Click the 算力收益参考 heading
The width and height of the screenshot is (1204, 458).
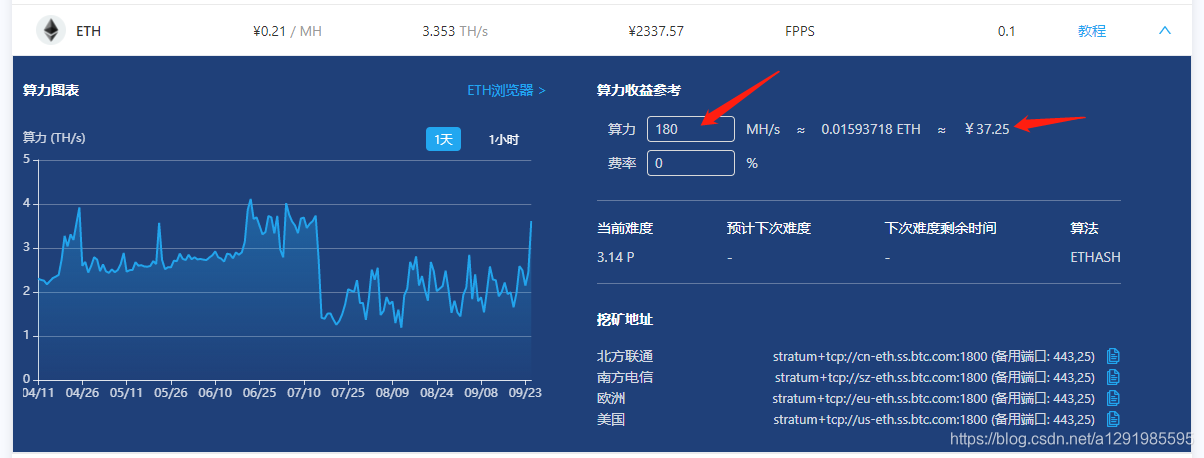tap(639, 90)
